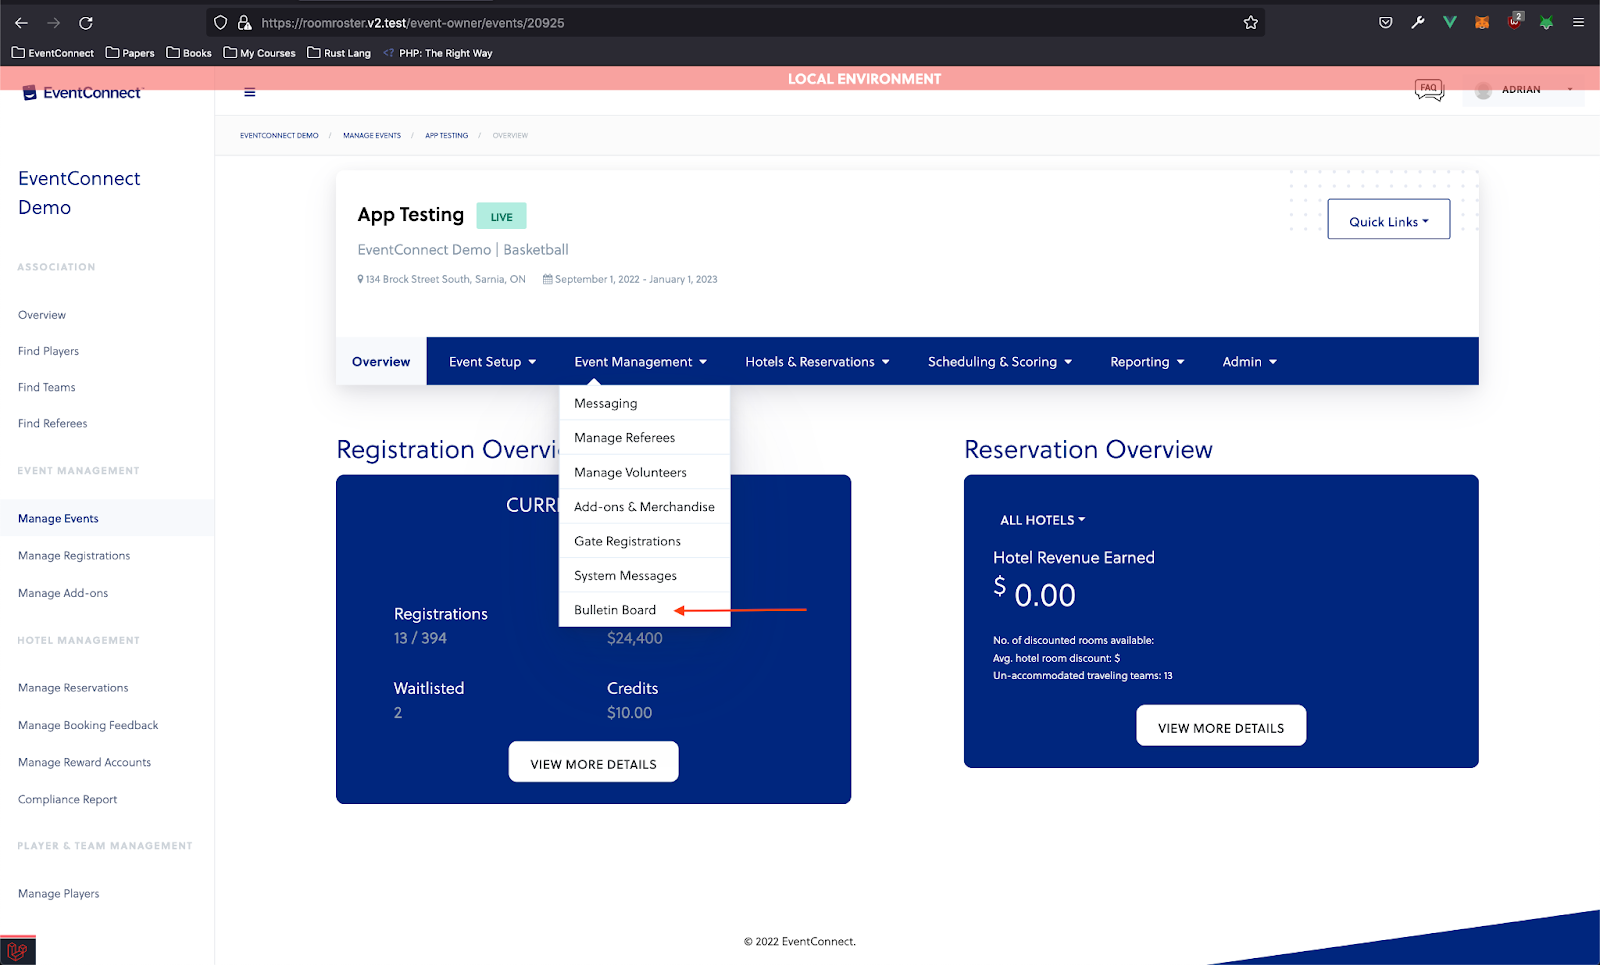Choose Manage Referees menu item
This screenshot has height=965, width=1600.
[x=644, y=438]
